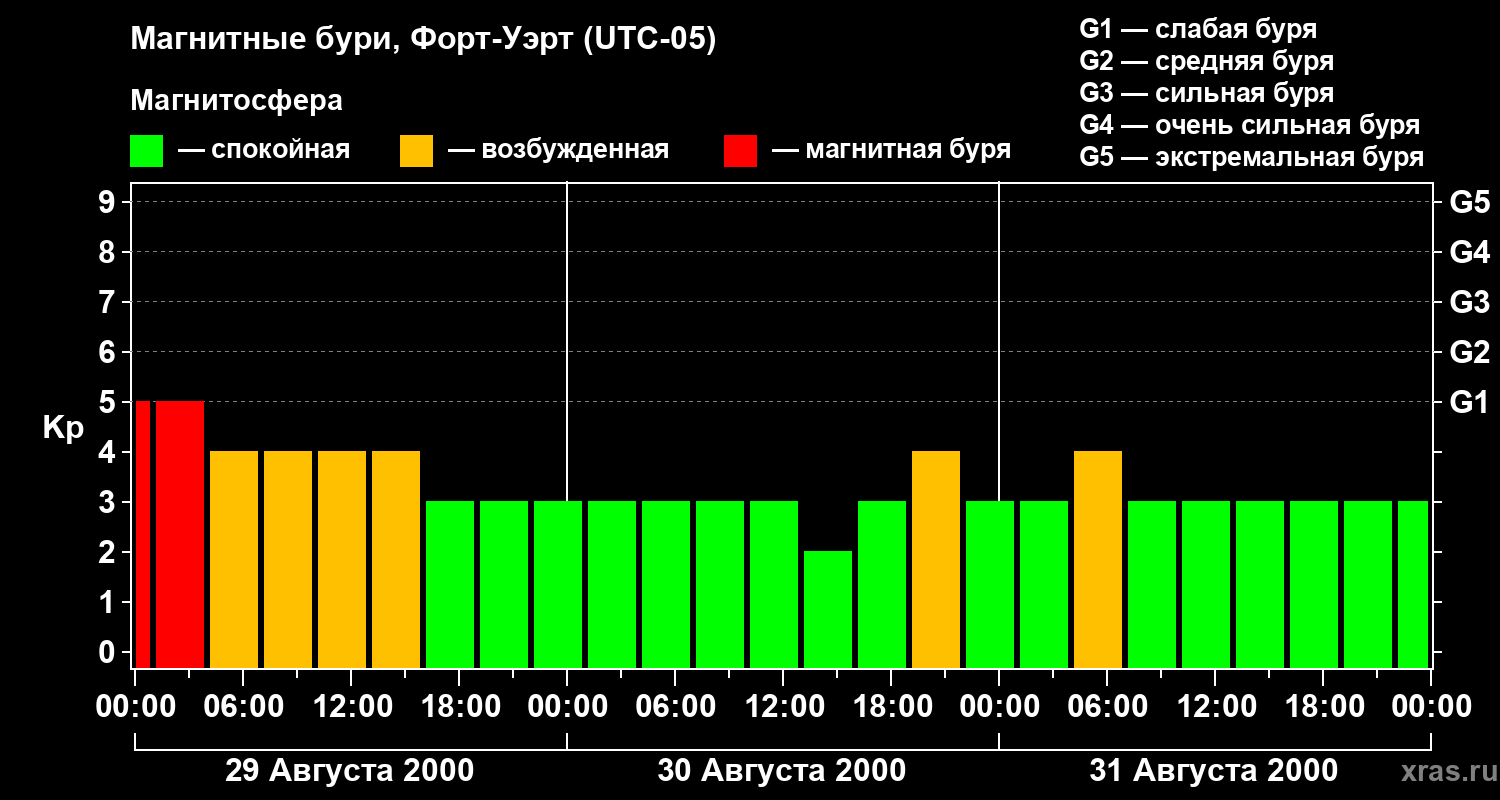The width and height of the screenshot is (1500, 800).
Task: Select the 'G2 — средняя буря' line
Action: coord(1206,61)
